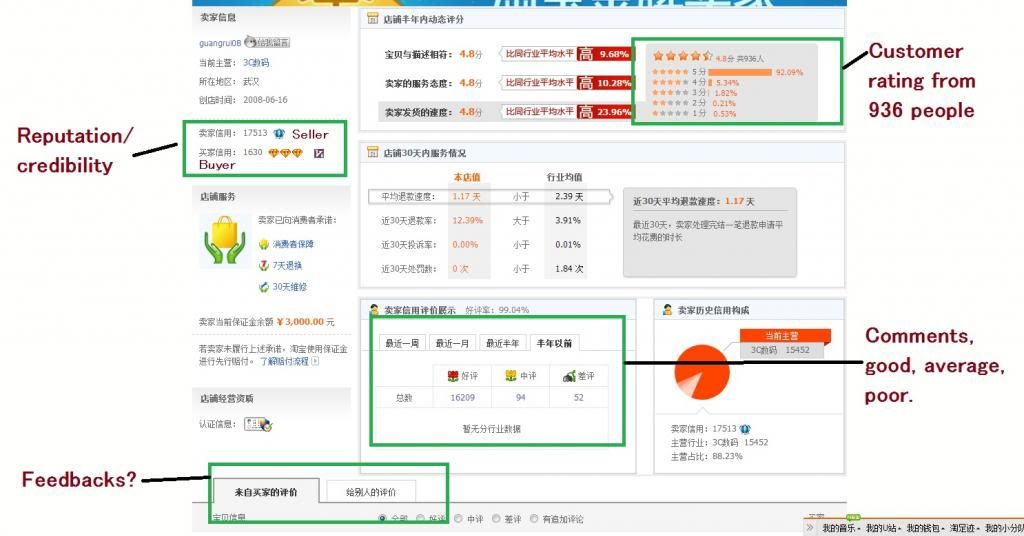The width and height of the screenshot is (1024, 536).
Task: Click the overall star rating icons
Action: pyautogui.click(x=682, y=56)
